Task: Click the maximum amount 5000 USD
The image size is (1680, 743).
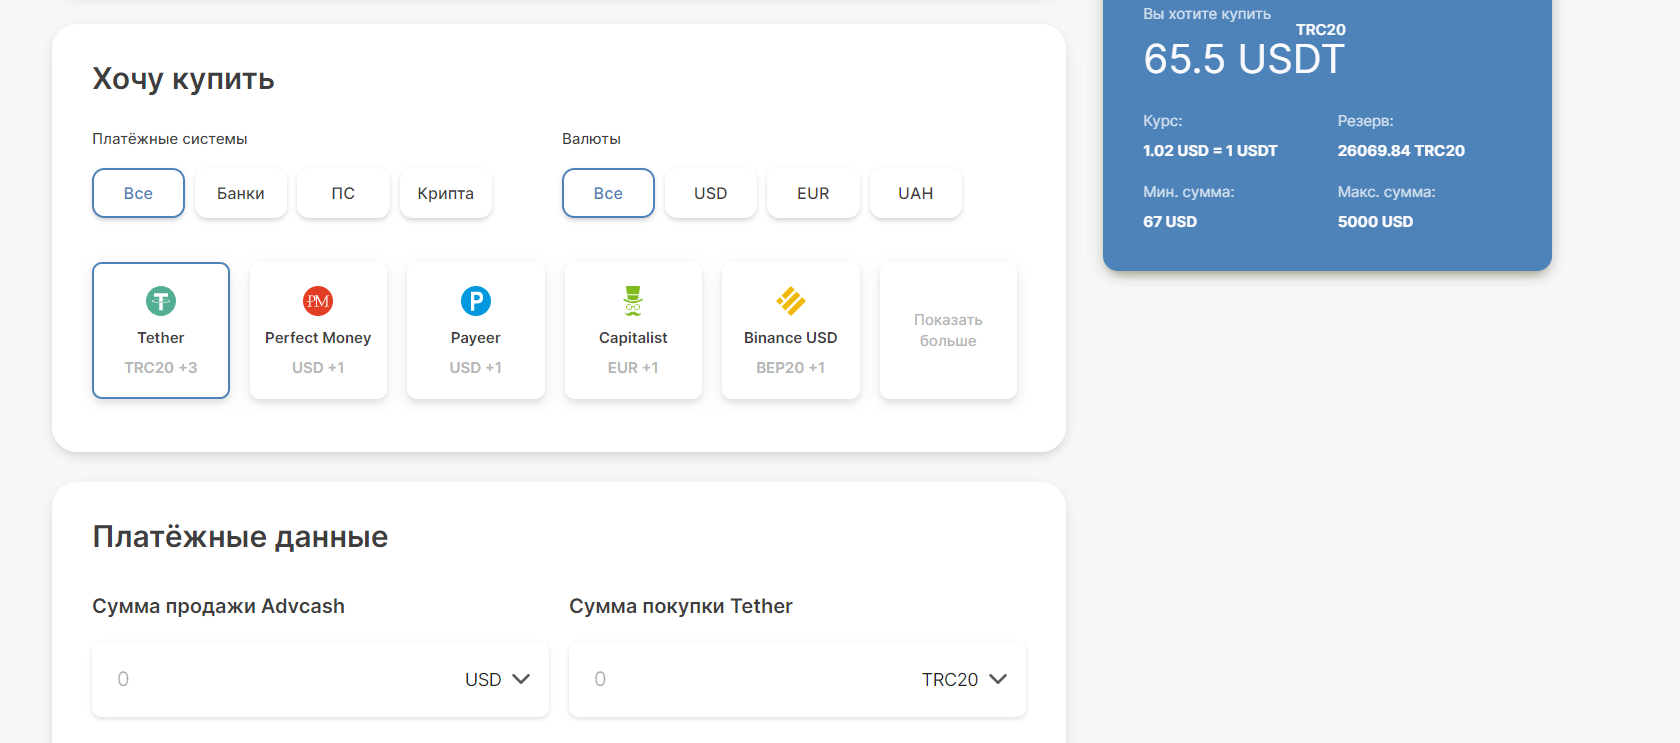Action: [x=1375, y=222]
